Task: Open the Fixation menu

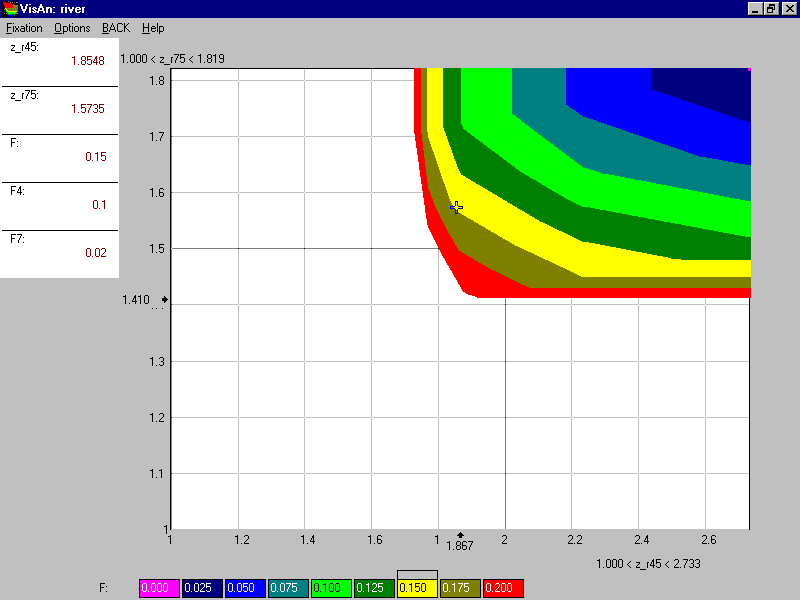Action: tap(24, 28)
